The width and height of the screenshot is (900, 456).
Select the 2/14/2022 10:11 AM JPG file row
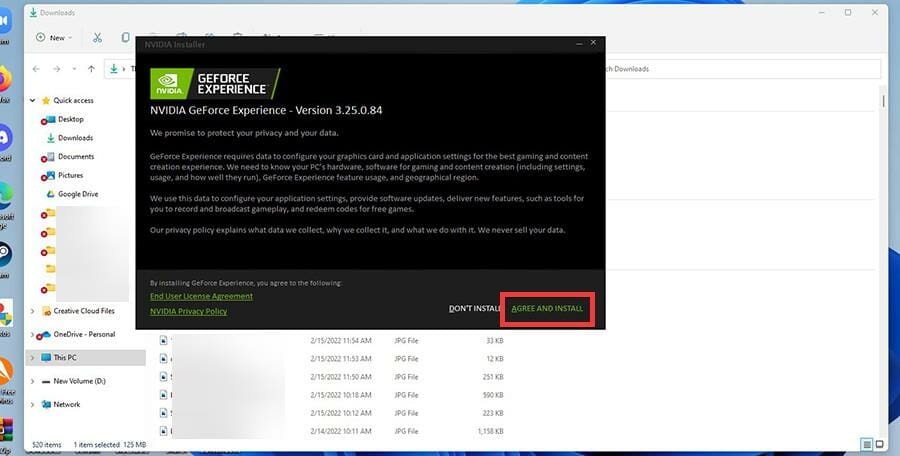click(x=333, y=431)
